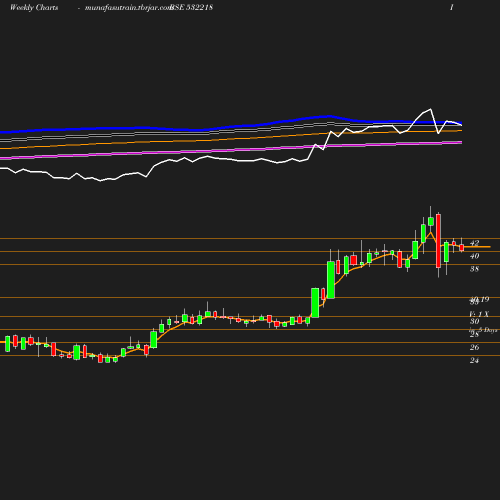Click the price axis label 24
Image resolution: width=500 pixels, height=500 pixels.
(x=474, y=360)
